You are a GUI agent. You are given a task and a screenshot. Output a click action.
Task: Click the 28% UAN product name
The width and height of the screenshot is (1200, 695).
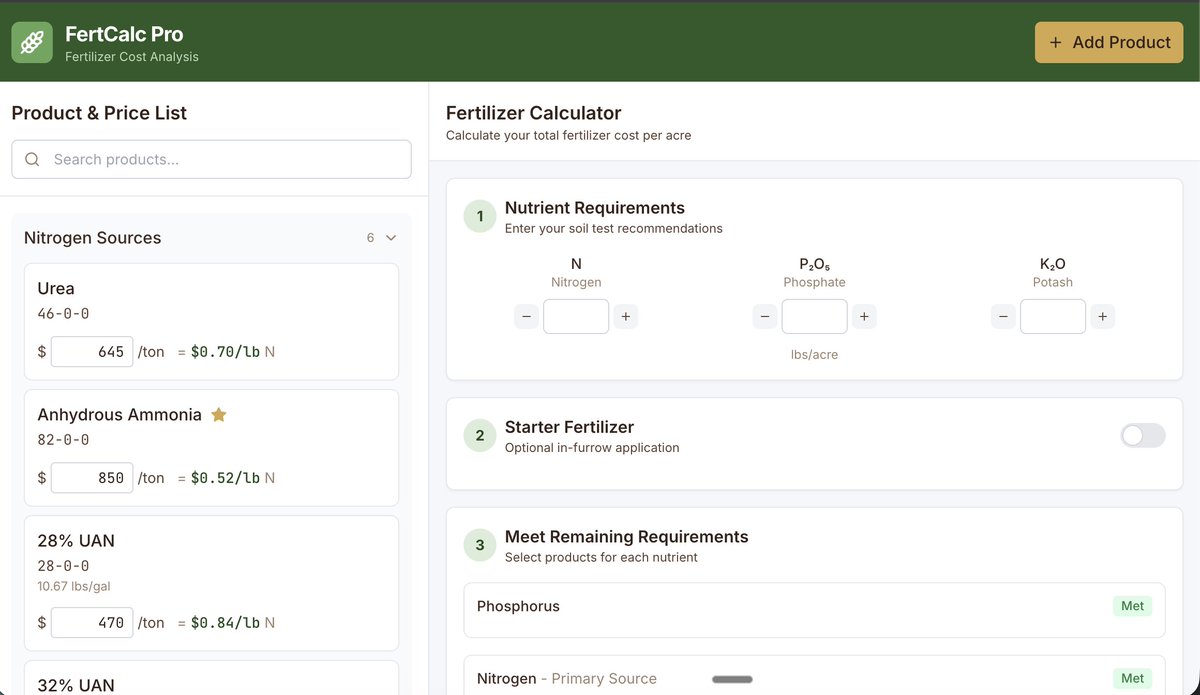click(x=76, y=540)
